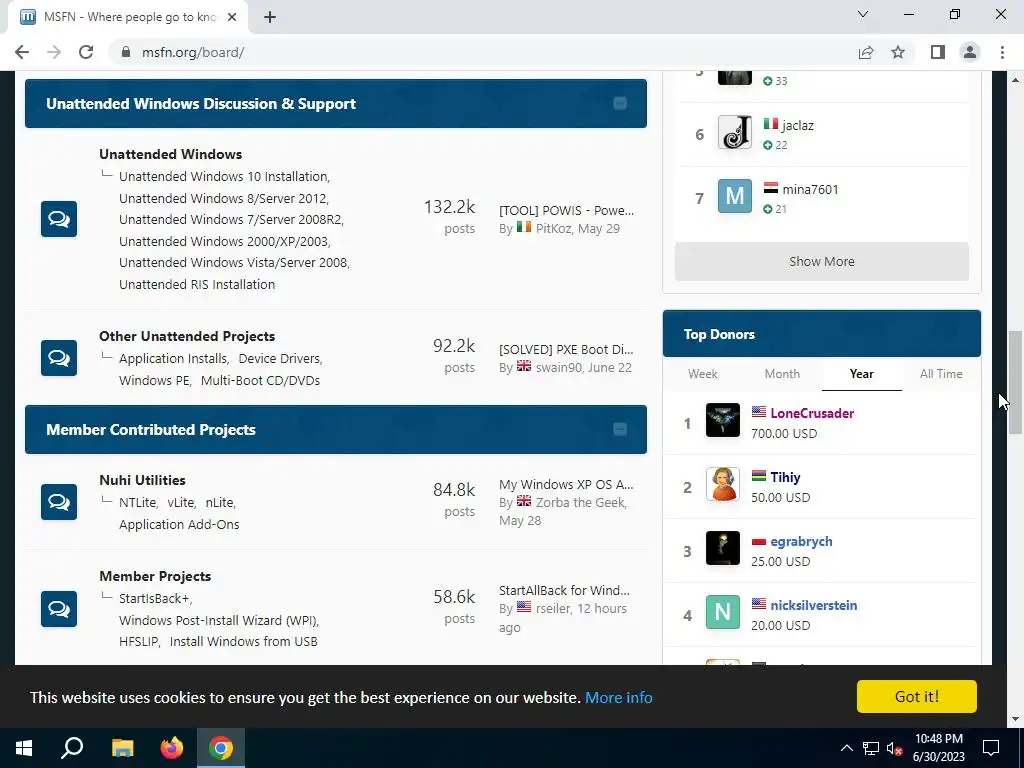1024x768 pixels.
Task: Close the MSFN browser tab
Action: point(232,17)
